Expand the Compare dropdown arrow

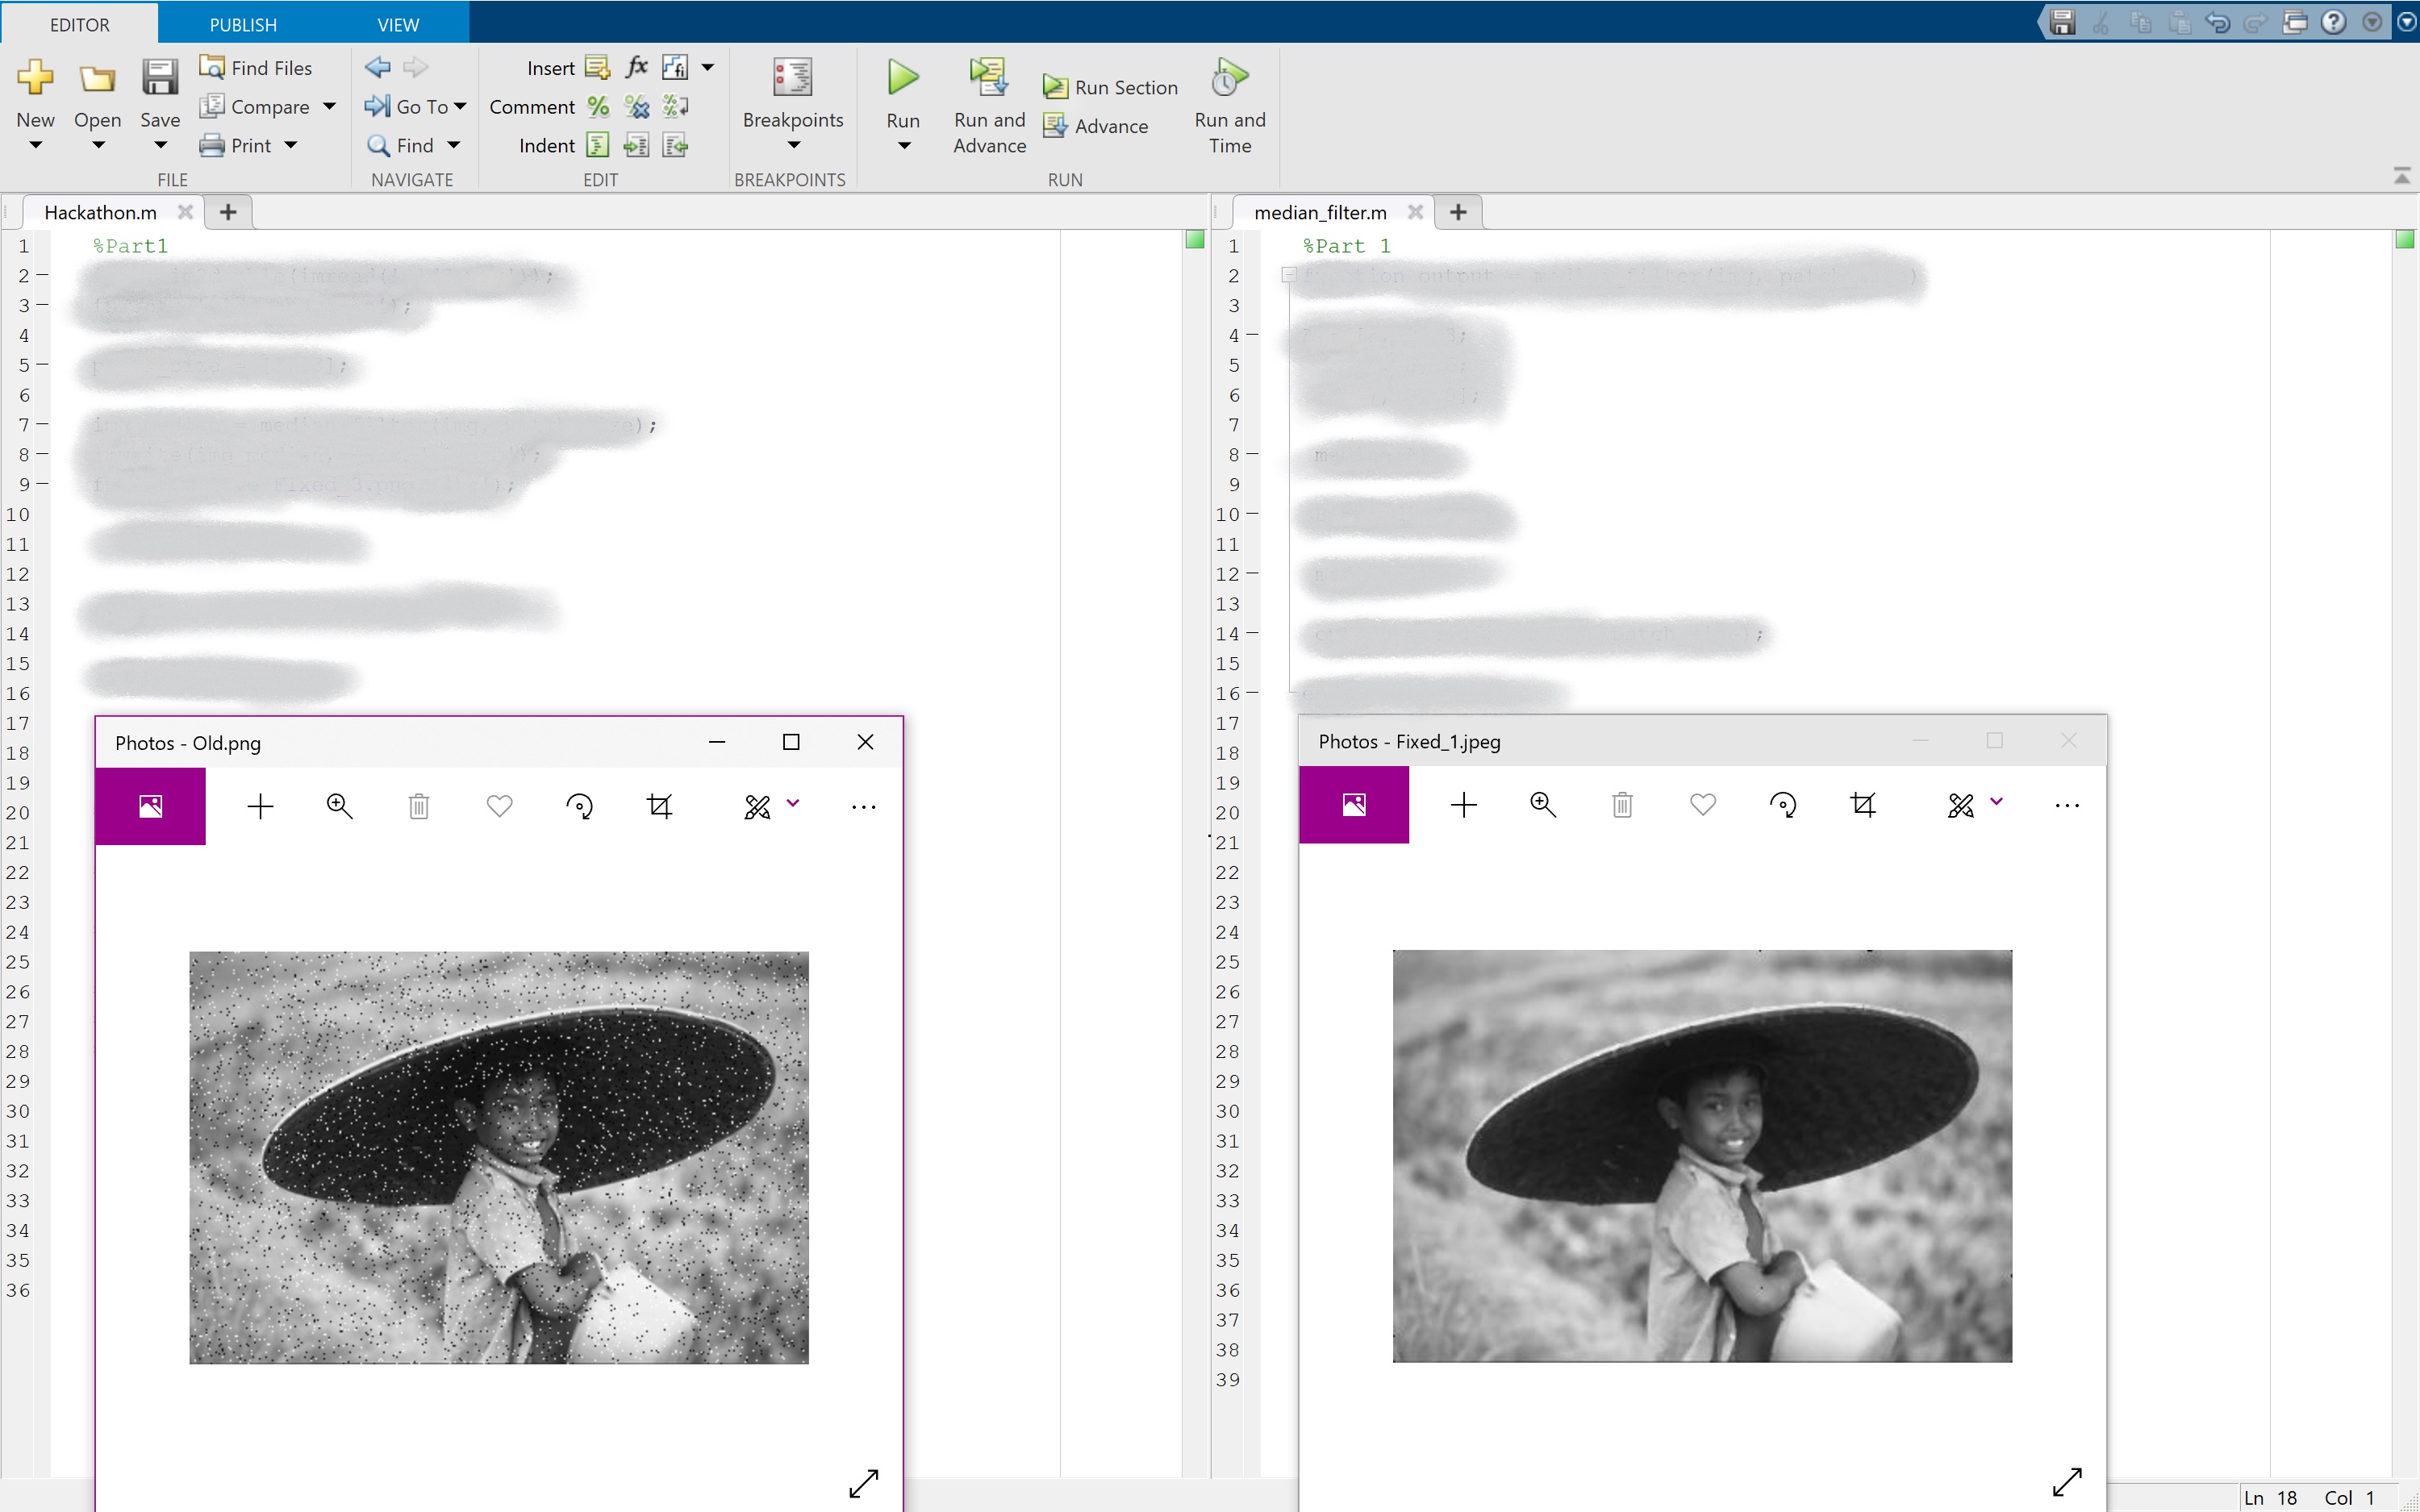(x=329, y=106)
